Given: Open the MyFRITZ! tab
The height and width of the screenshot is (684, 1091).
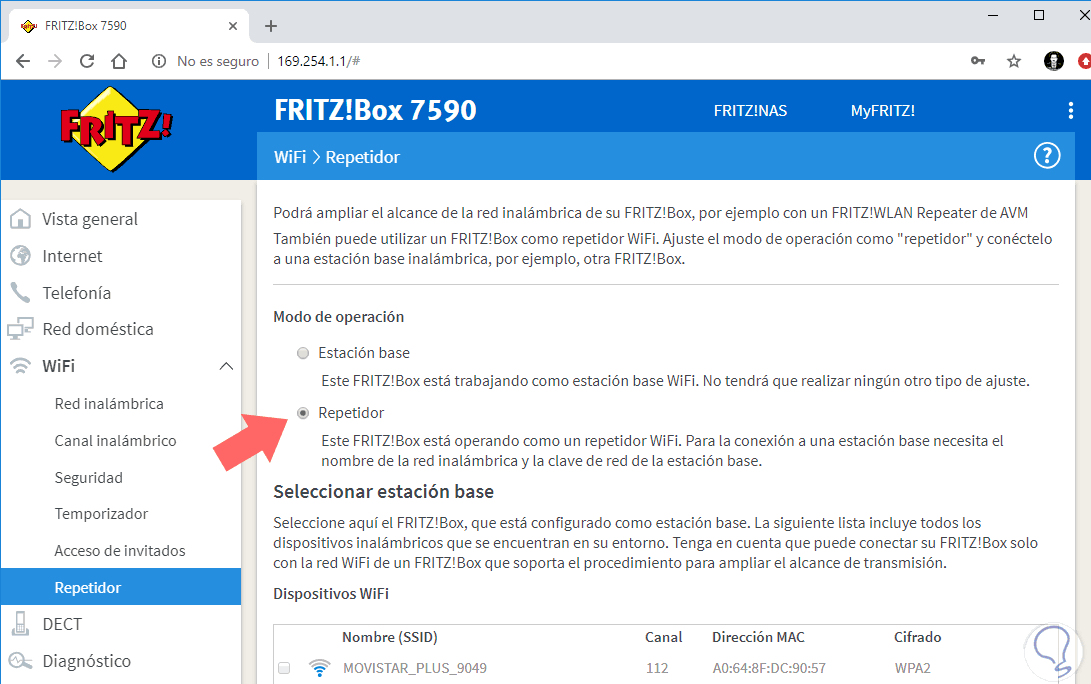Looking at the screenshot, I should 882,111.
